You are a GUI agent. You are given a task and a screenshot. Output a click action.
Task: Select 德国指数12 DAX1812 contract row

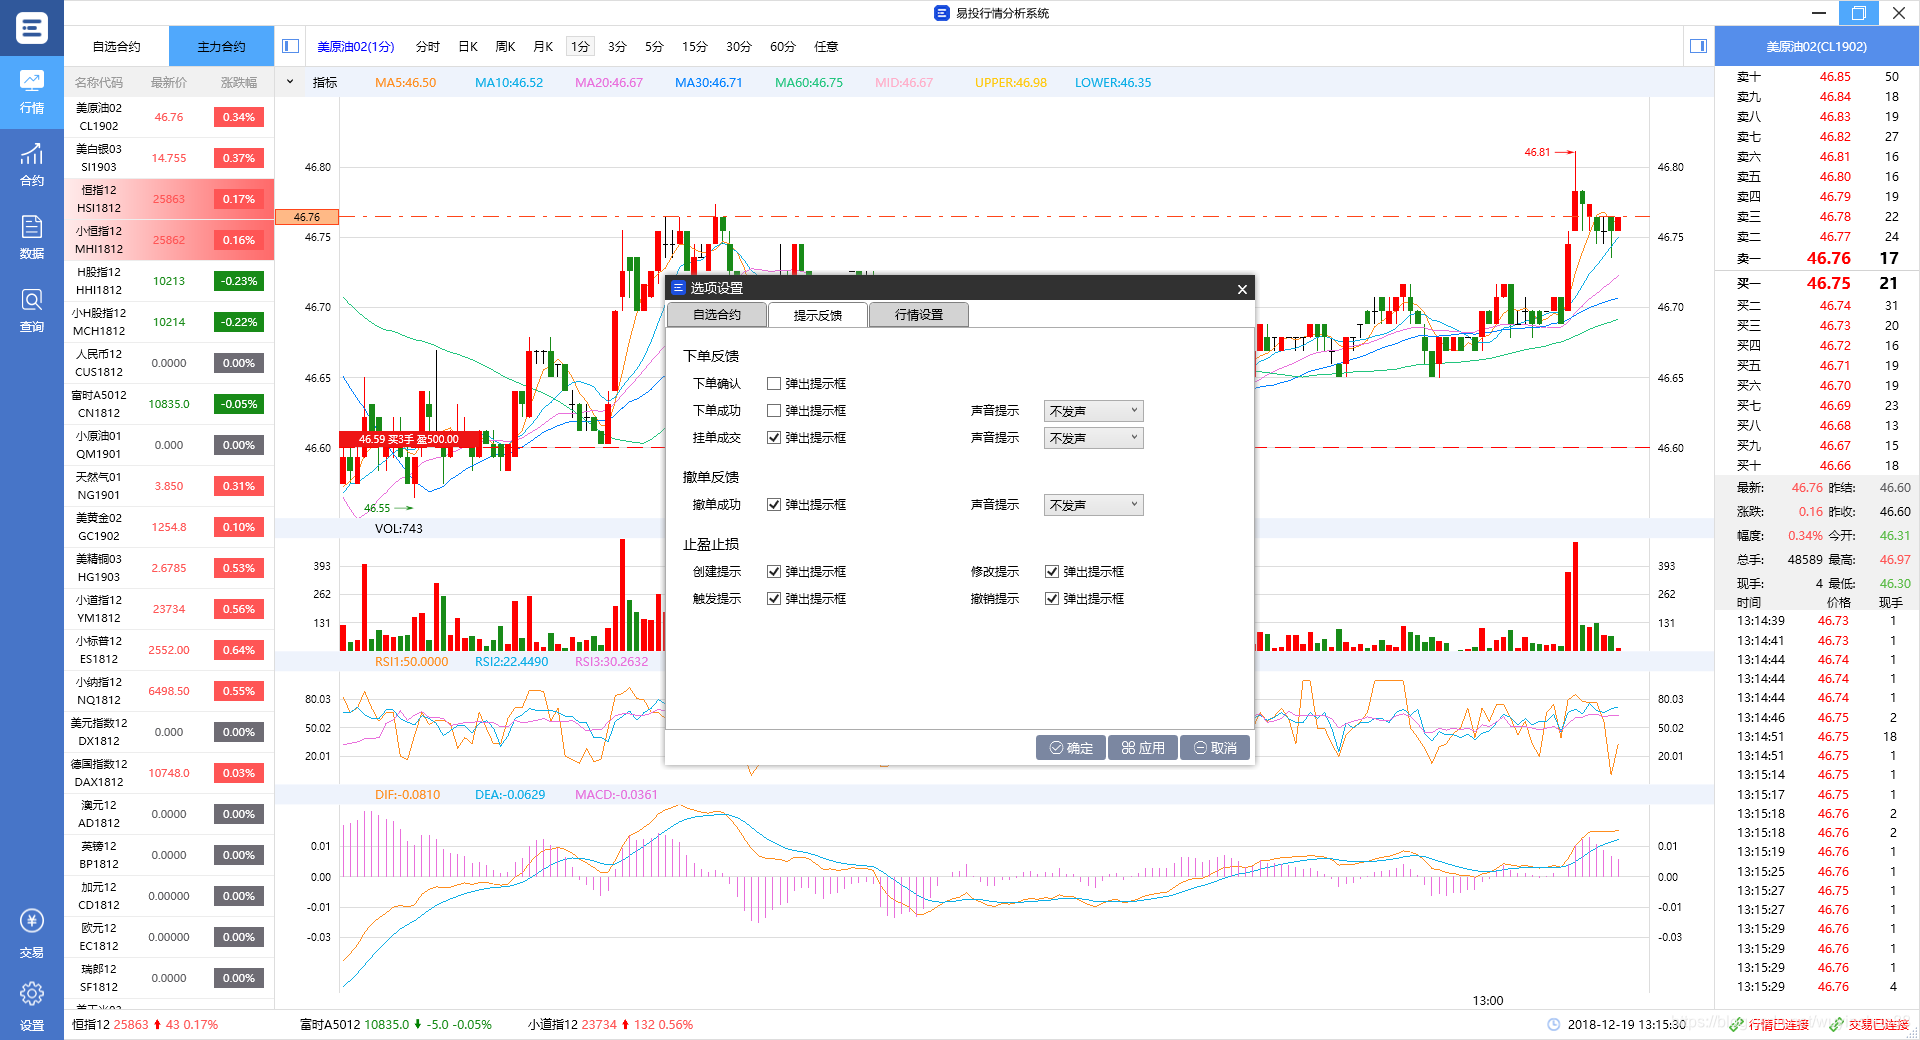pos(169,773)
